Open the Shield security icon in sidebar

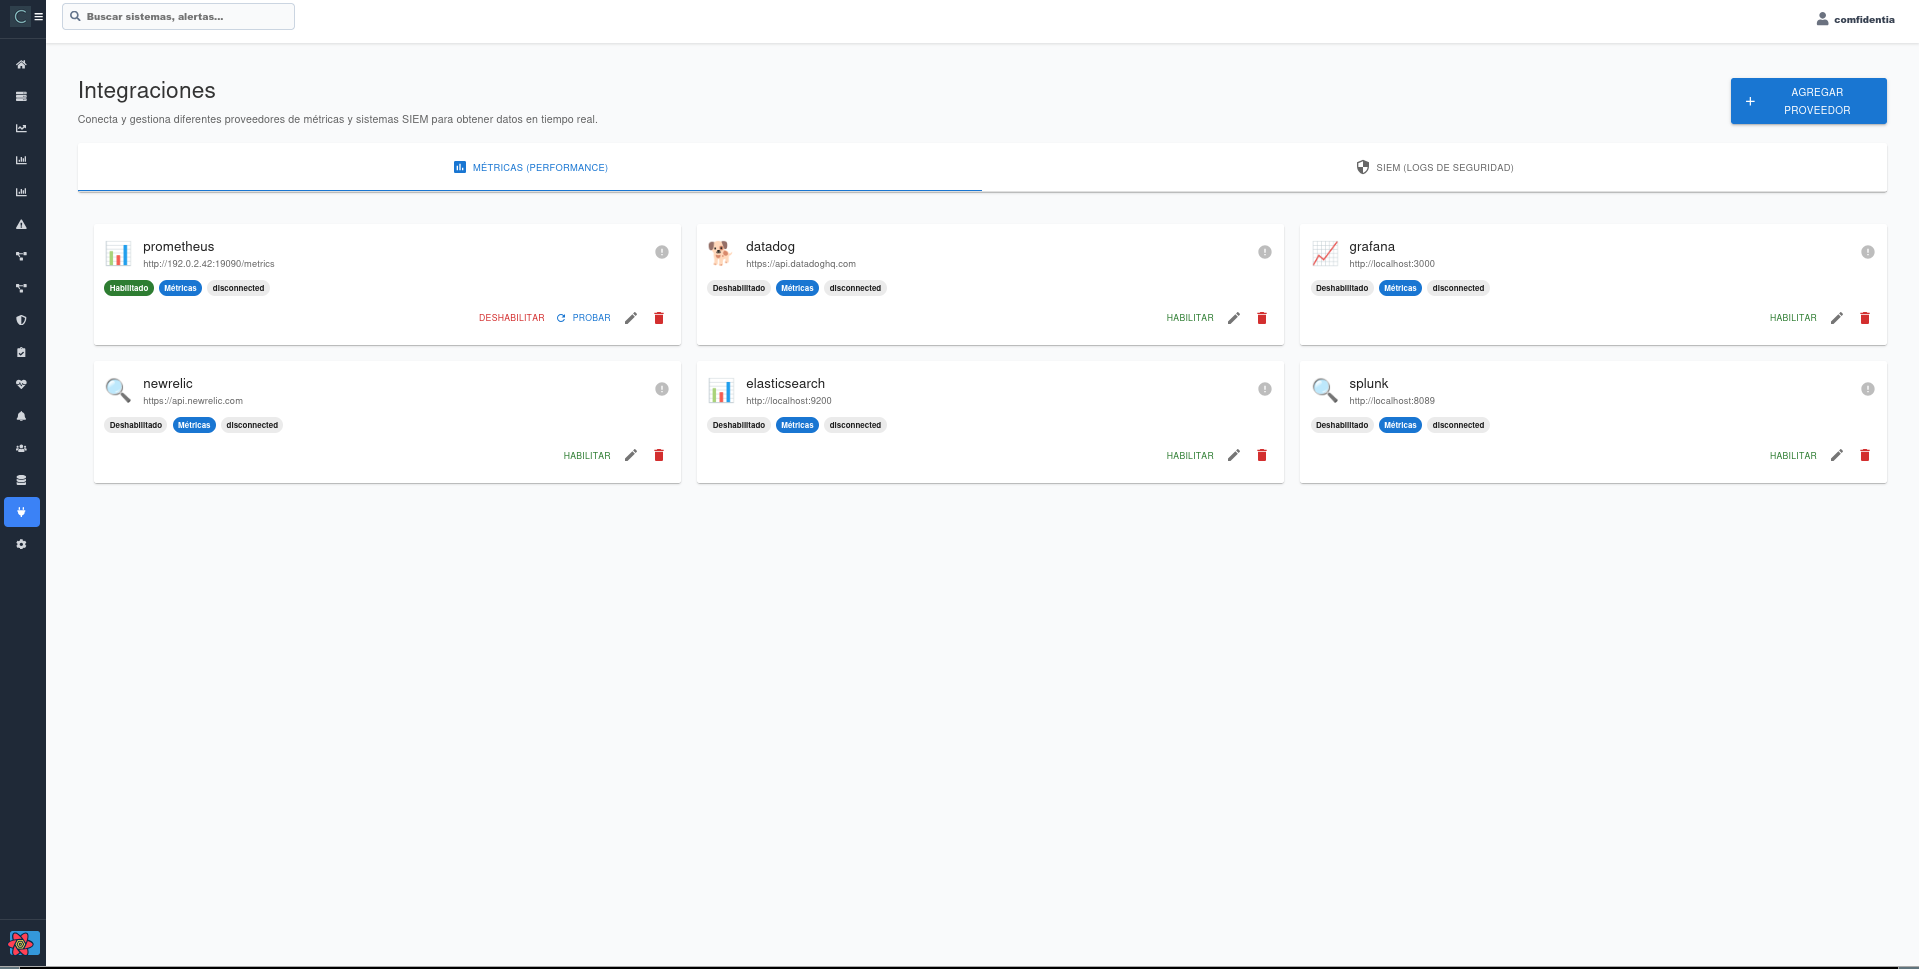pos(21,320)
